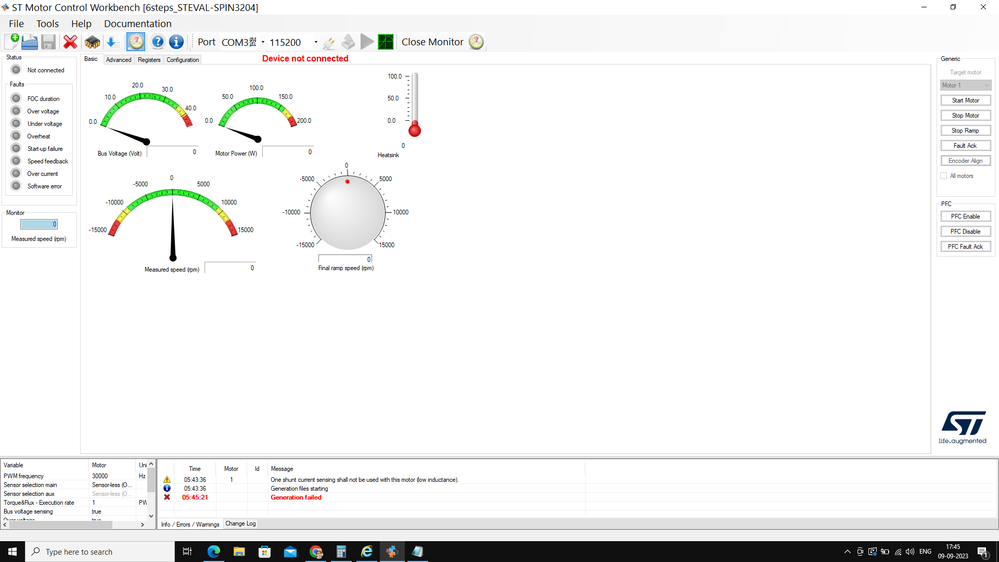999x562 pixels.
Task: Click the grey play arrow icon
Action: coord(367,42)
